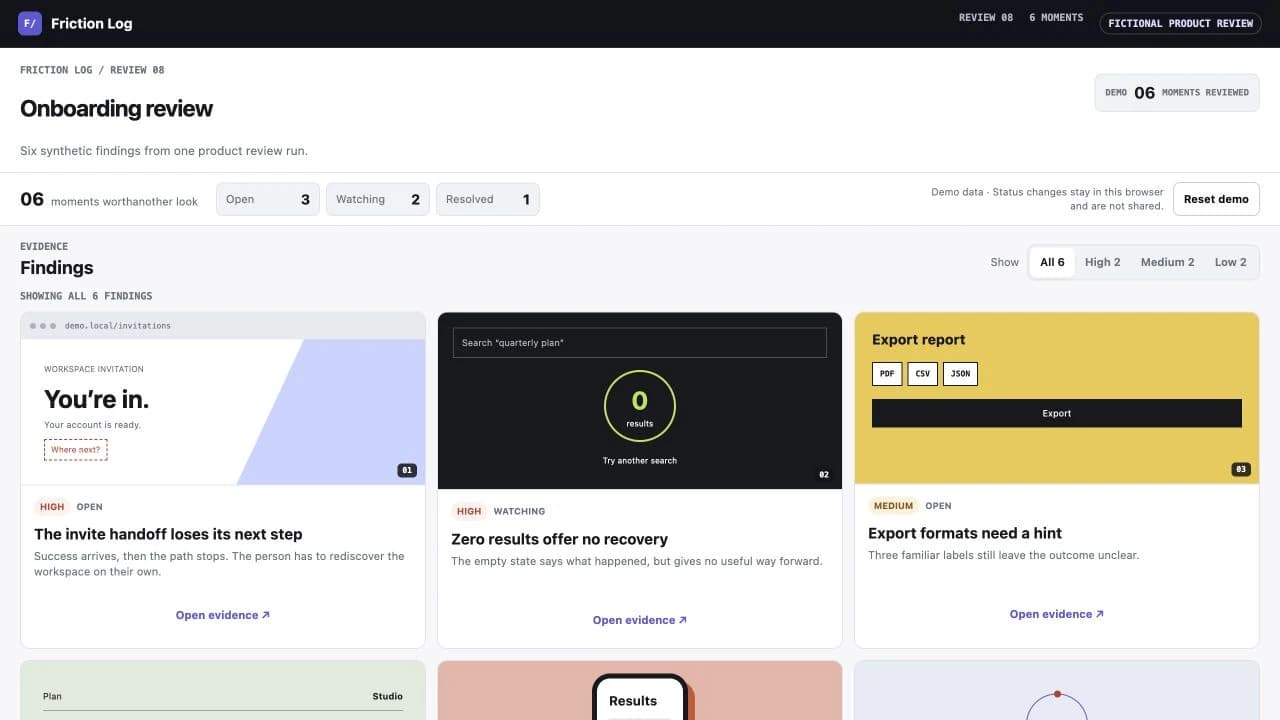The image size is (1280, 720).
Task: Click the 01 badge on invitation thumbnail
Action: [x=407, y=470]
